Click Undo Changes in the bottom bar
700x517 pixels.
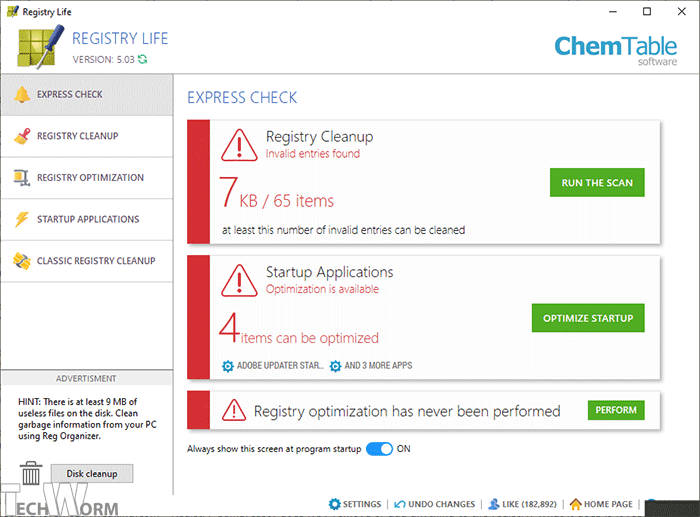pyautogui.click(x=434, y=505)
